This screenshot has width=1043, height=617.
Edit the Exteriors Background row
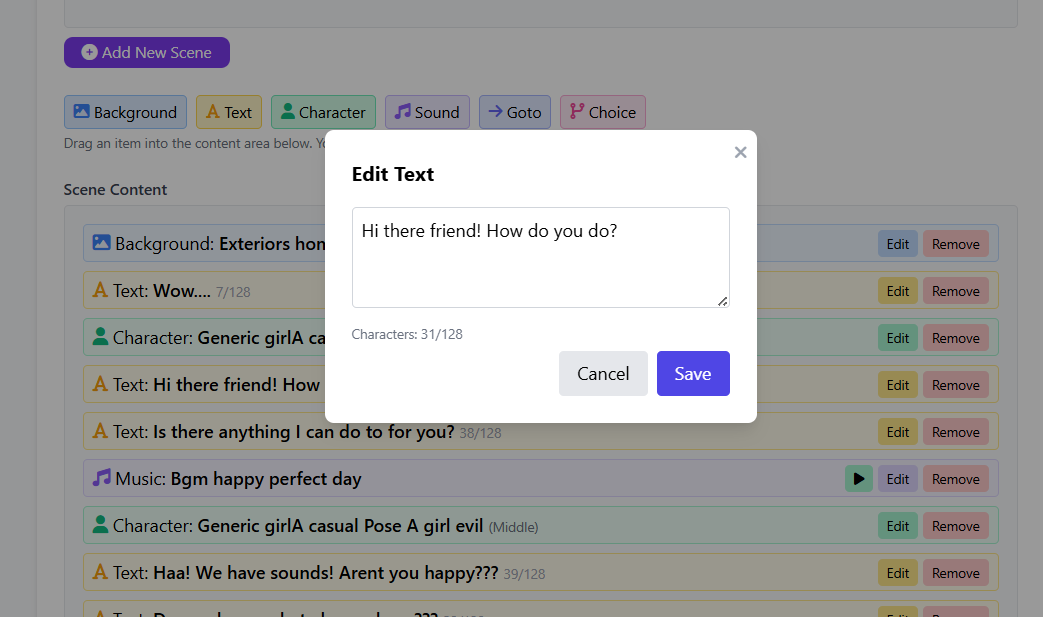pos(897,244)
